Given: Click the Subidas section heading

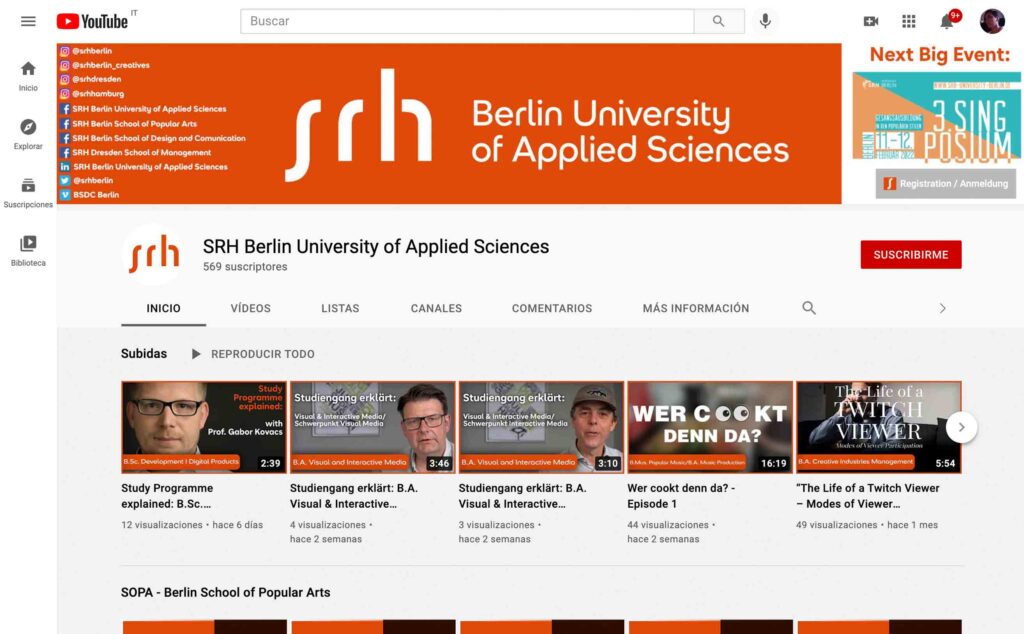Looking at the screenshot, I should [144, 353].
